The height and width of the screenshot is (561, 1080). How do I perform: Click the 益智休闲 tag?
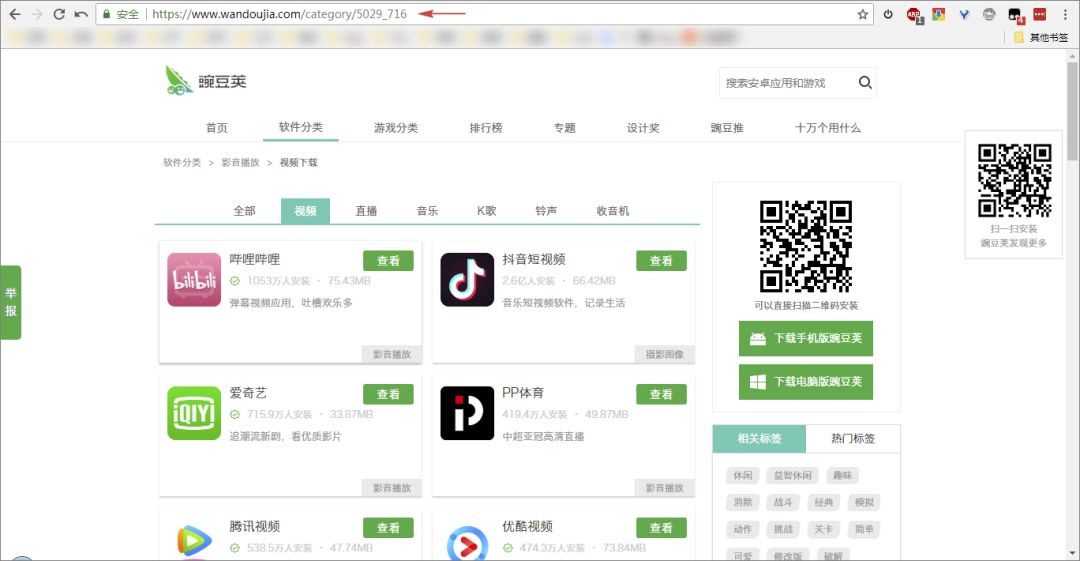click(793, 476)
